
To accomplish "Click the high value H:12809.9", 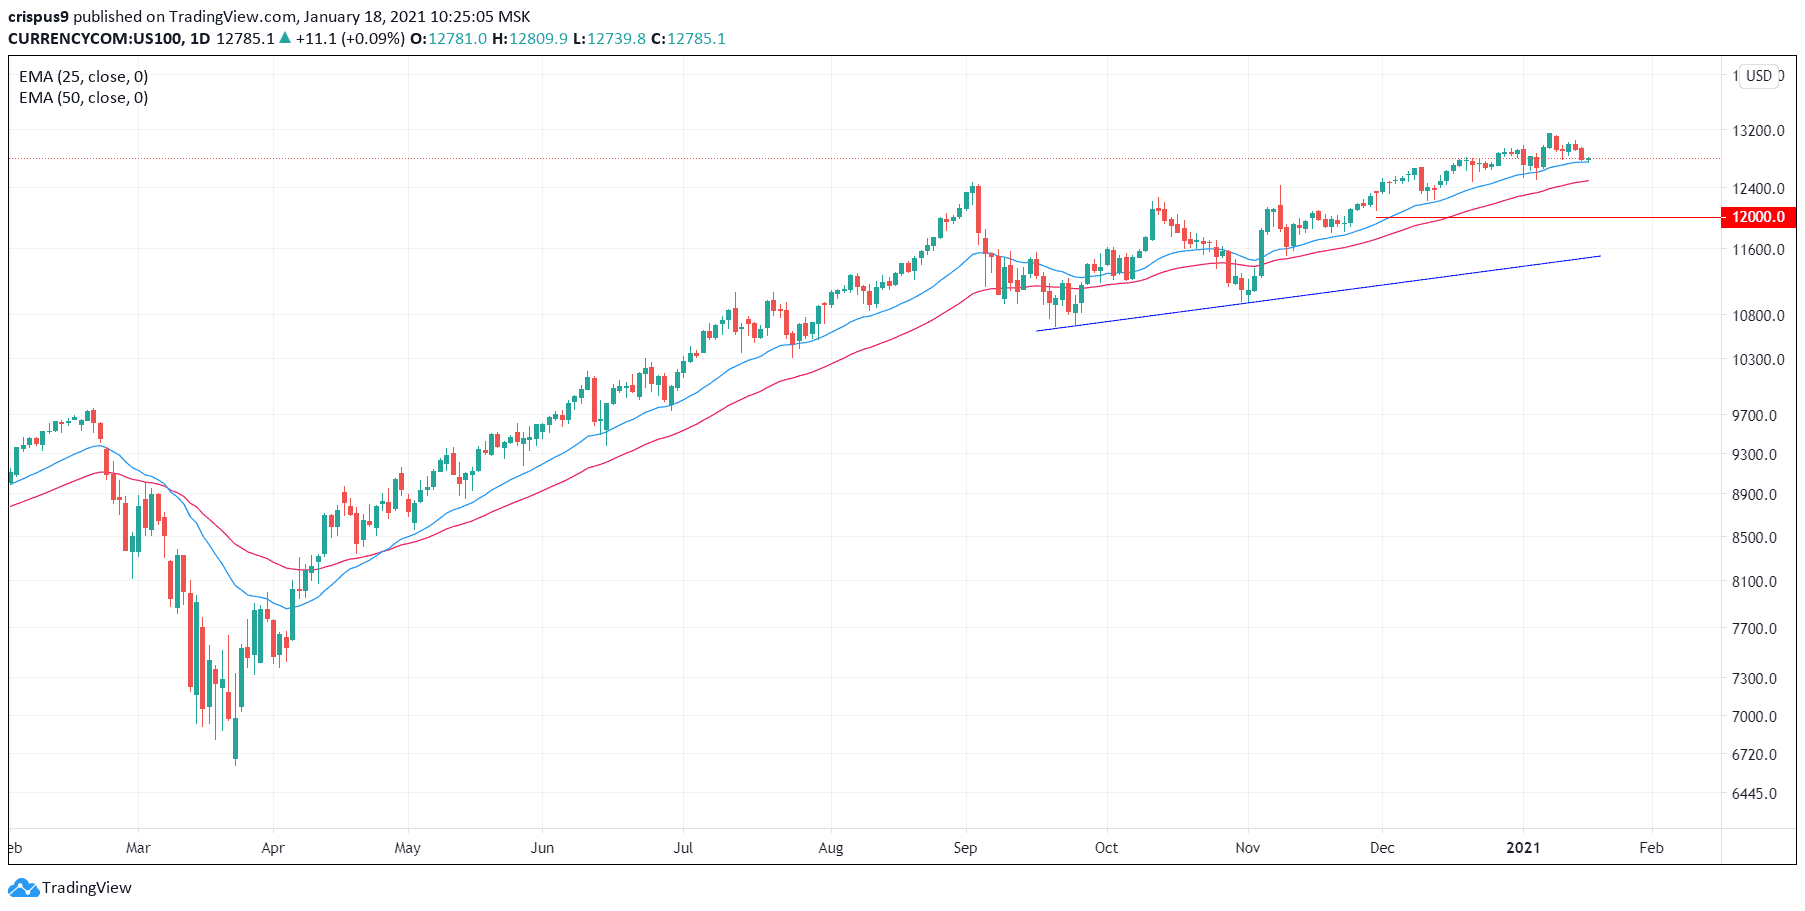I will click(530, 39).
